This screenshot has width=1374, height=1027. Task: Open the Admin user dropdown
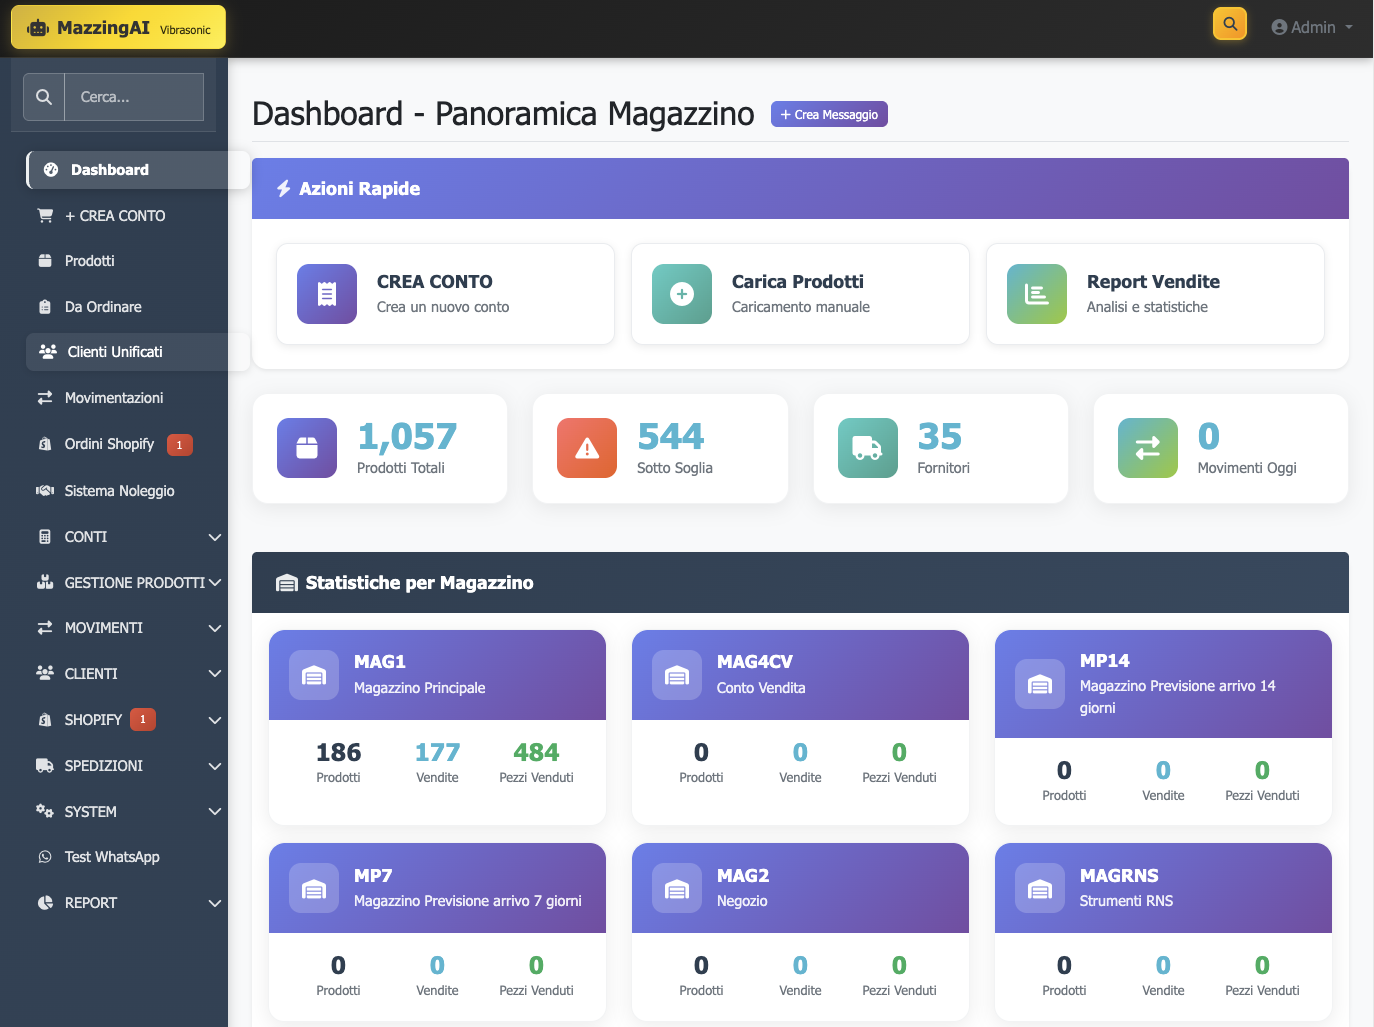pos(1311,27)
